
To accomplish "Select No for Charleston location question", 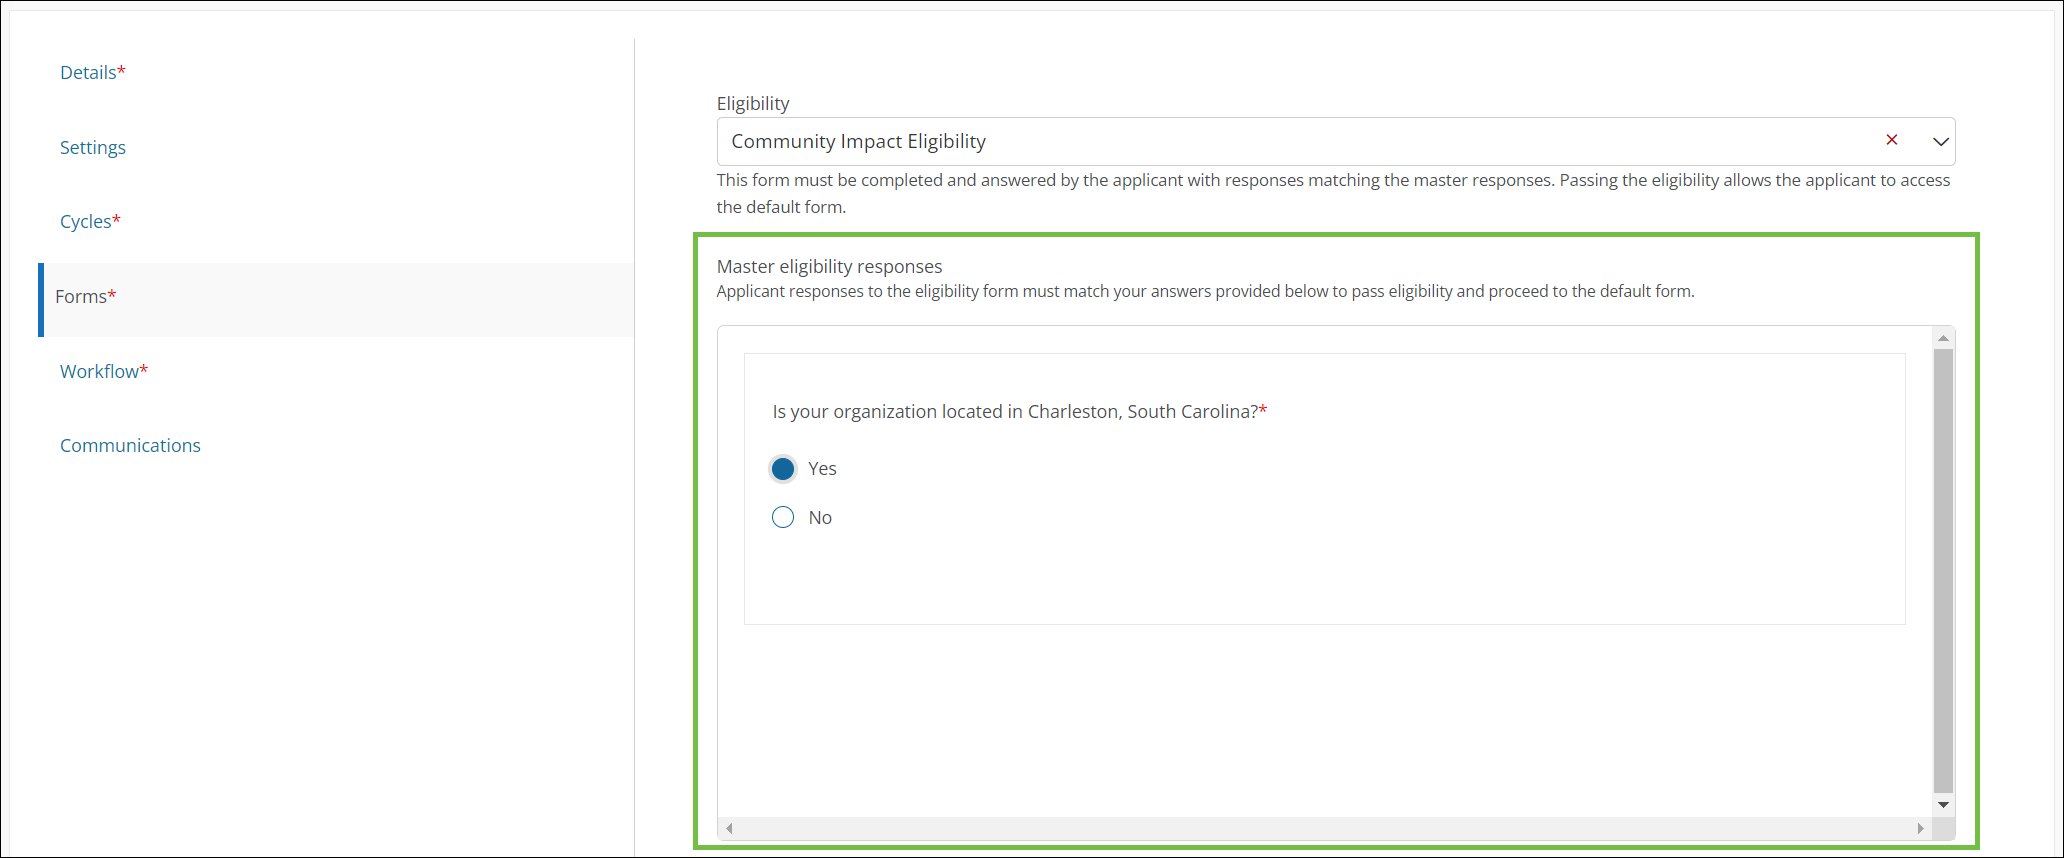I will [x=783, y=517].
